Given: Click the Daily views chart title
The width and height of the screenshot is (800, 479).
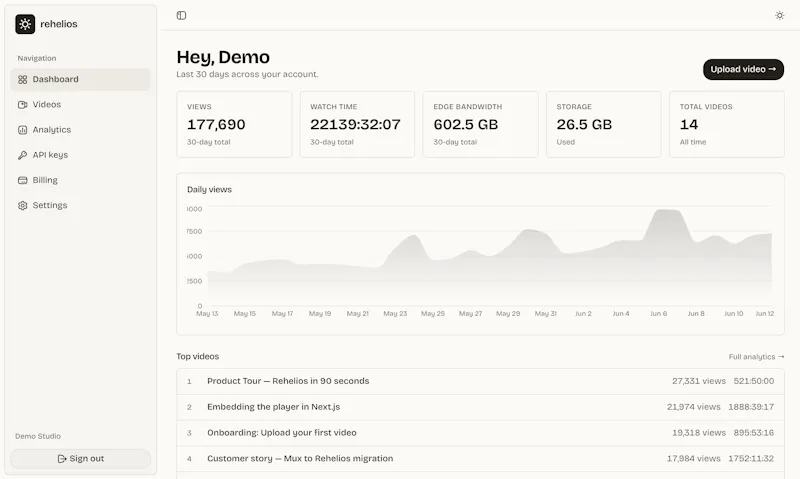Looking at the screenshot, I should click(x=209, y=190).
